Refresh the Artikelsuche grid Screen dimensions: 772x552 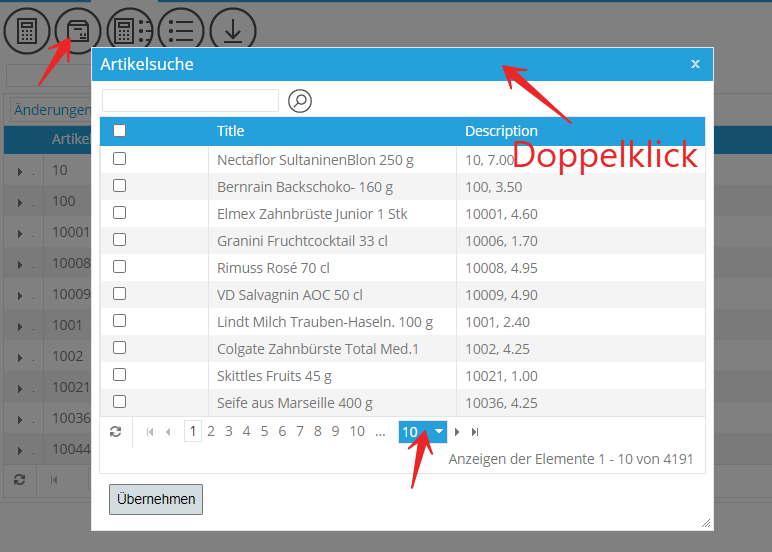pos(116,432)
